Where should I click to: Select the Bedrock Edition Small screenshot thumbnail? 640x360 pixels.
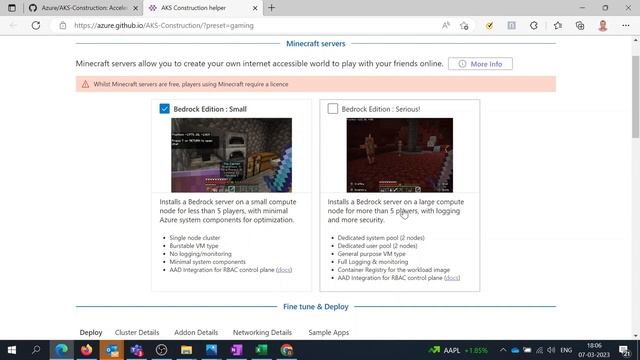click(x=231, y=155)
